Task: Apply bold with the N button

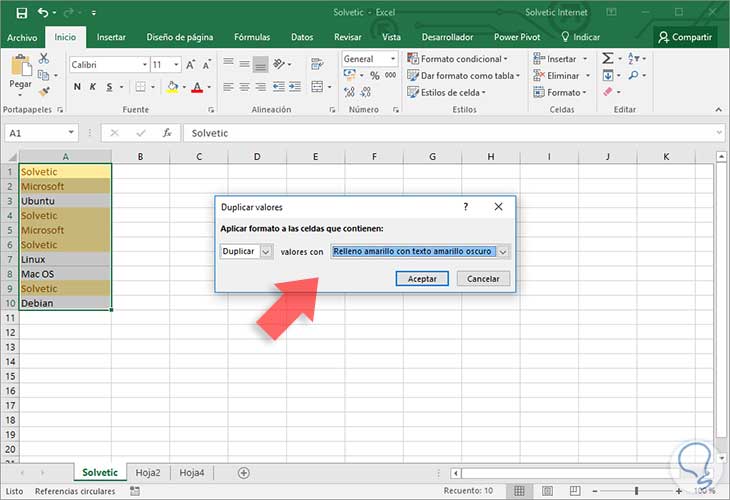Action: point(77,88)
